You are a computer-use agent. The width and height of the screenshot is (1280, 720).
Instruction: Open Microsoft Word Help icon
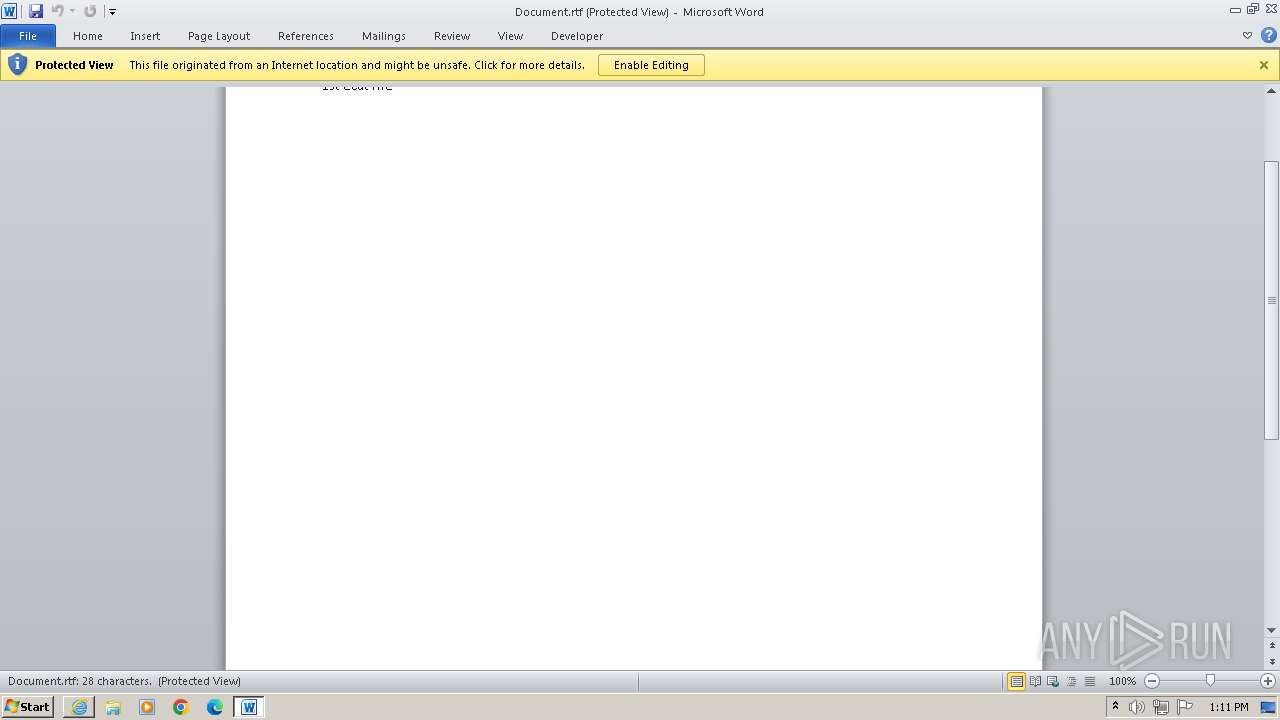(1268, 36)
